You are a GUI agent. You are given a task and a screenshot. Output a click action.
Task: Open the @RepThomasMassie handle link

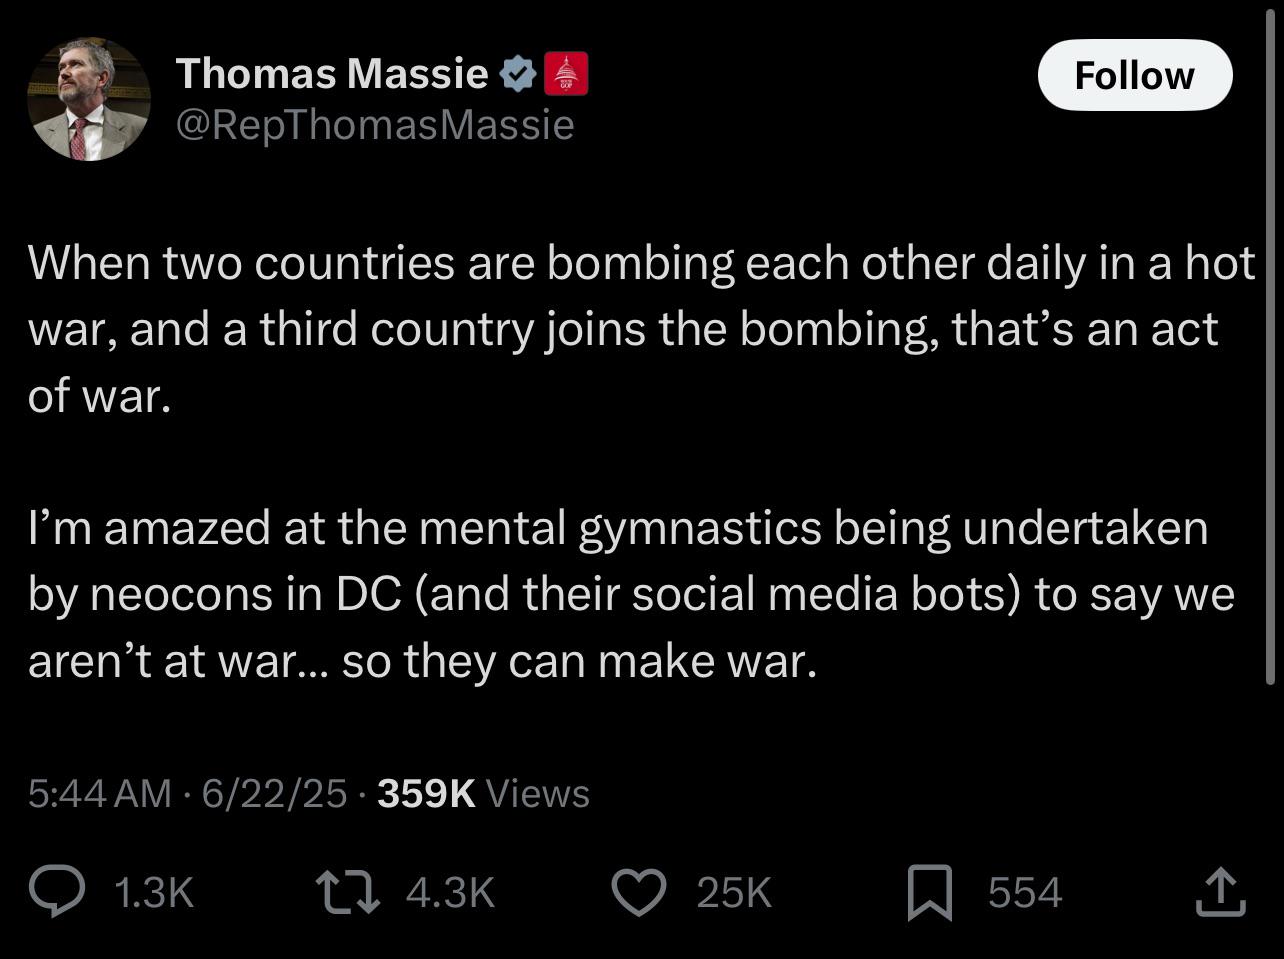pyautogui.click(x=375, y=125)
